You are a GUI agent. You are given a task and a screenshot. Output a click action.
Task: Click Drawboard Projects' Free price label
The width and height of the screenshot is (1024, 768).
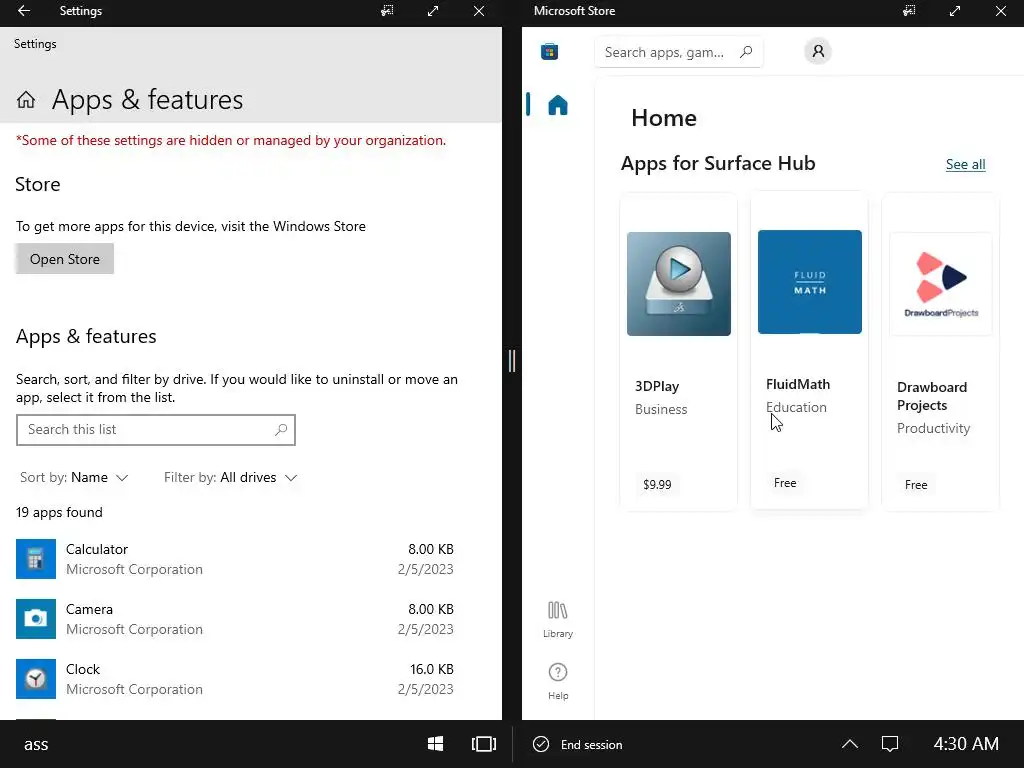916,485
